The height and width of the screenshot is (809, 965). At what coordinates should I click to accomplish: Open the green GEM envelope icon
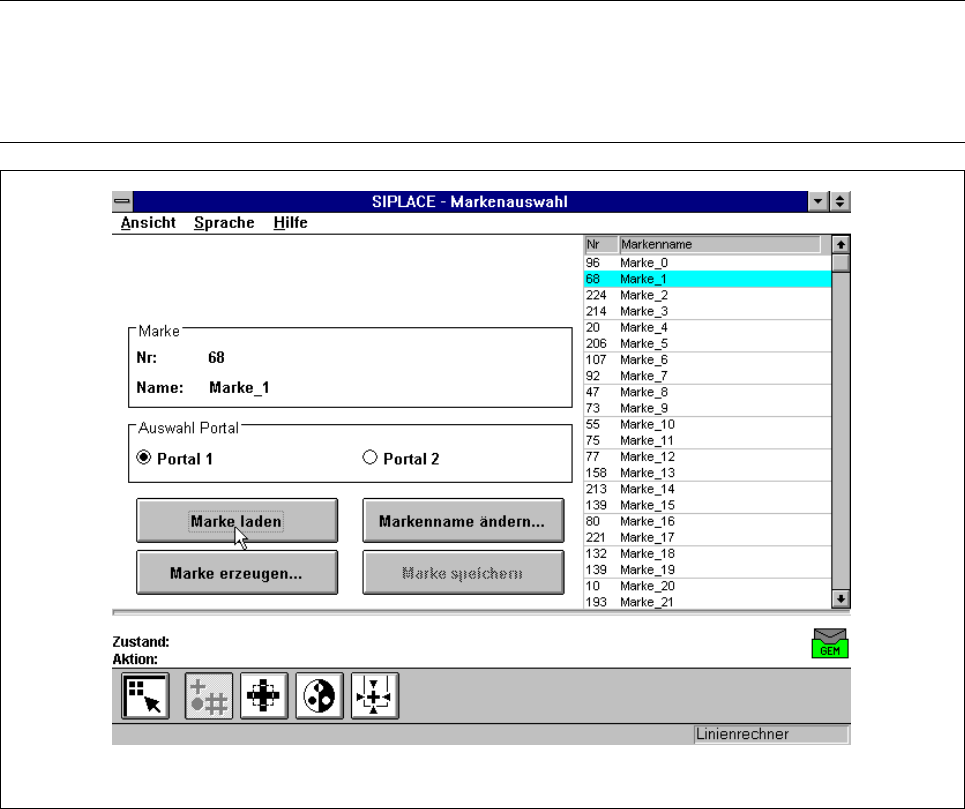click(830, 643)
